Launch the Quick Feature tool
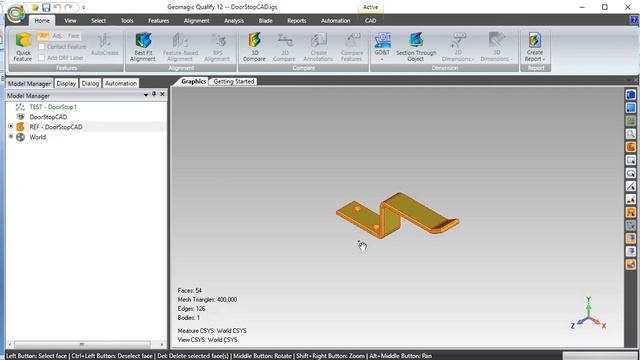Image resolution: width=640 pixels, height=360 pixels. pos(23,47)
